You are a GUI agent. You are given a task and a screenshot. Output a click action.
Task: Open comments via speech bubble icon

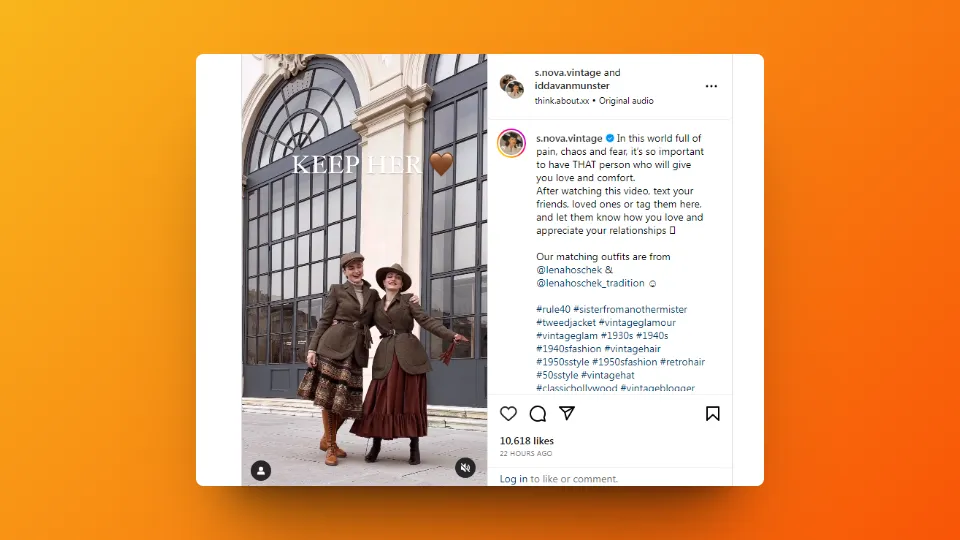538,414
